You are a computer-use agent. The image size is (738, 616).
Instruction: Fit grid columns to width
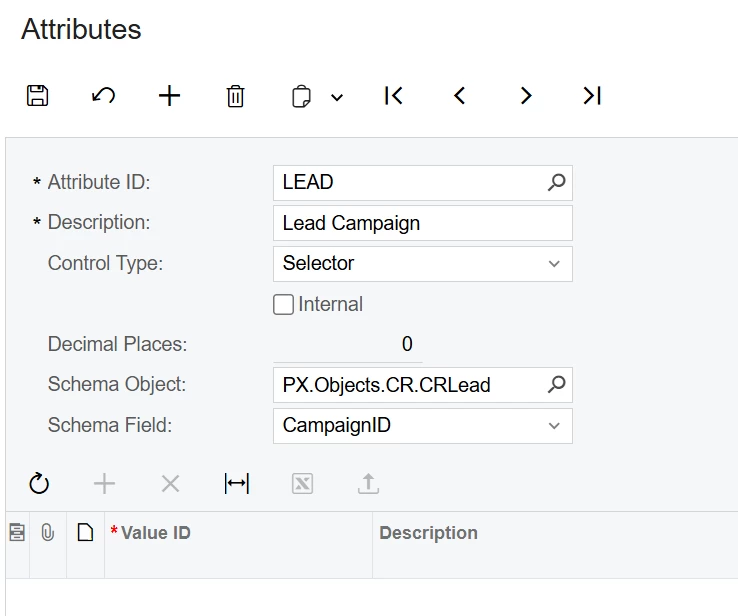[x=237, y=484]
